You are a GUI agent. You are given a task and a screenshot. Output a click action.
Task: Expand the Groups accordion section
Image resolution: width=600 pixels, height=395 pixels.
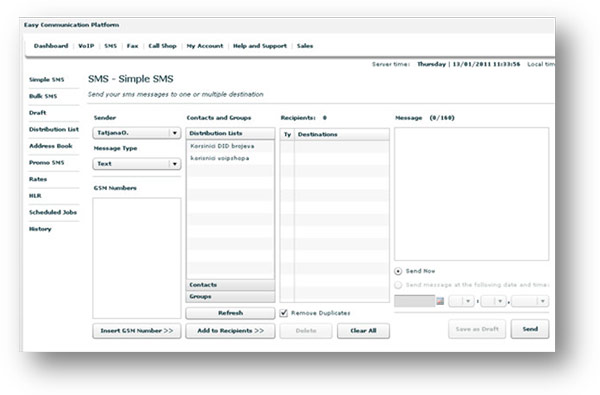(x=230, y=297)
